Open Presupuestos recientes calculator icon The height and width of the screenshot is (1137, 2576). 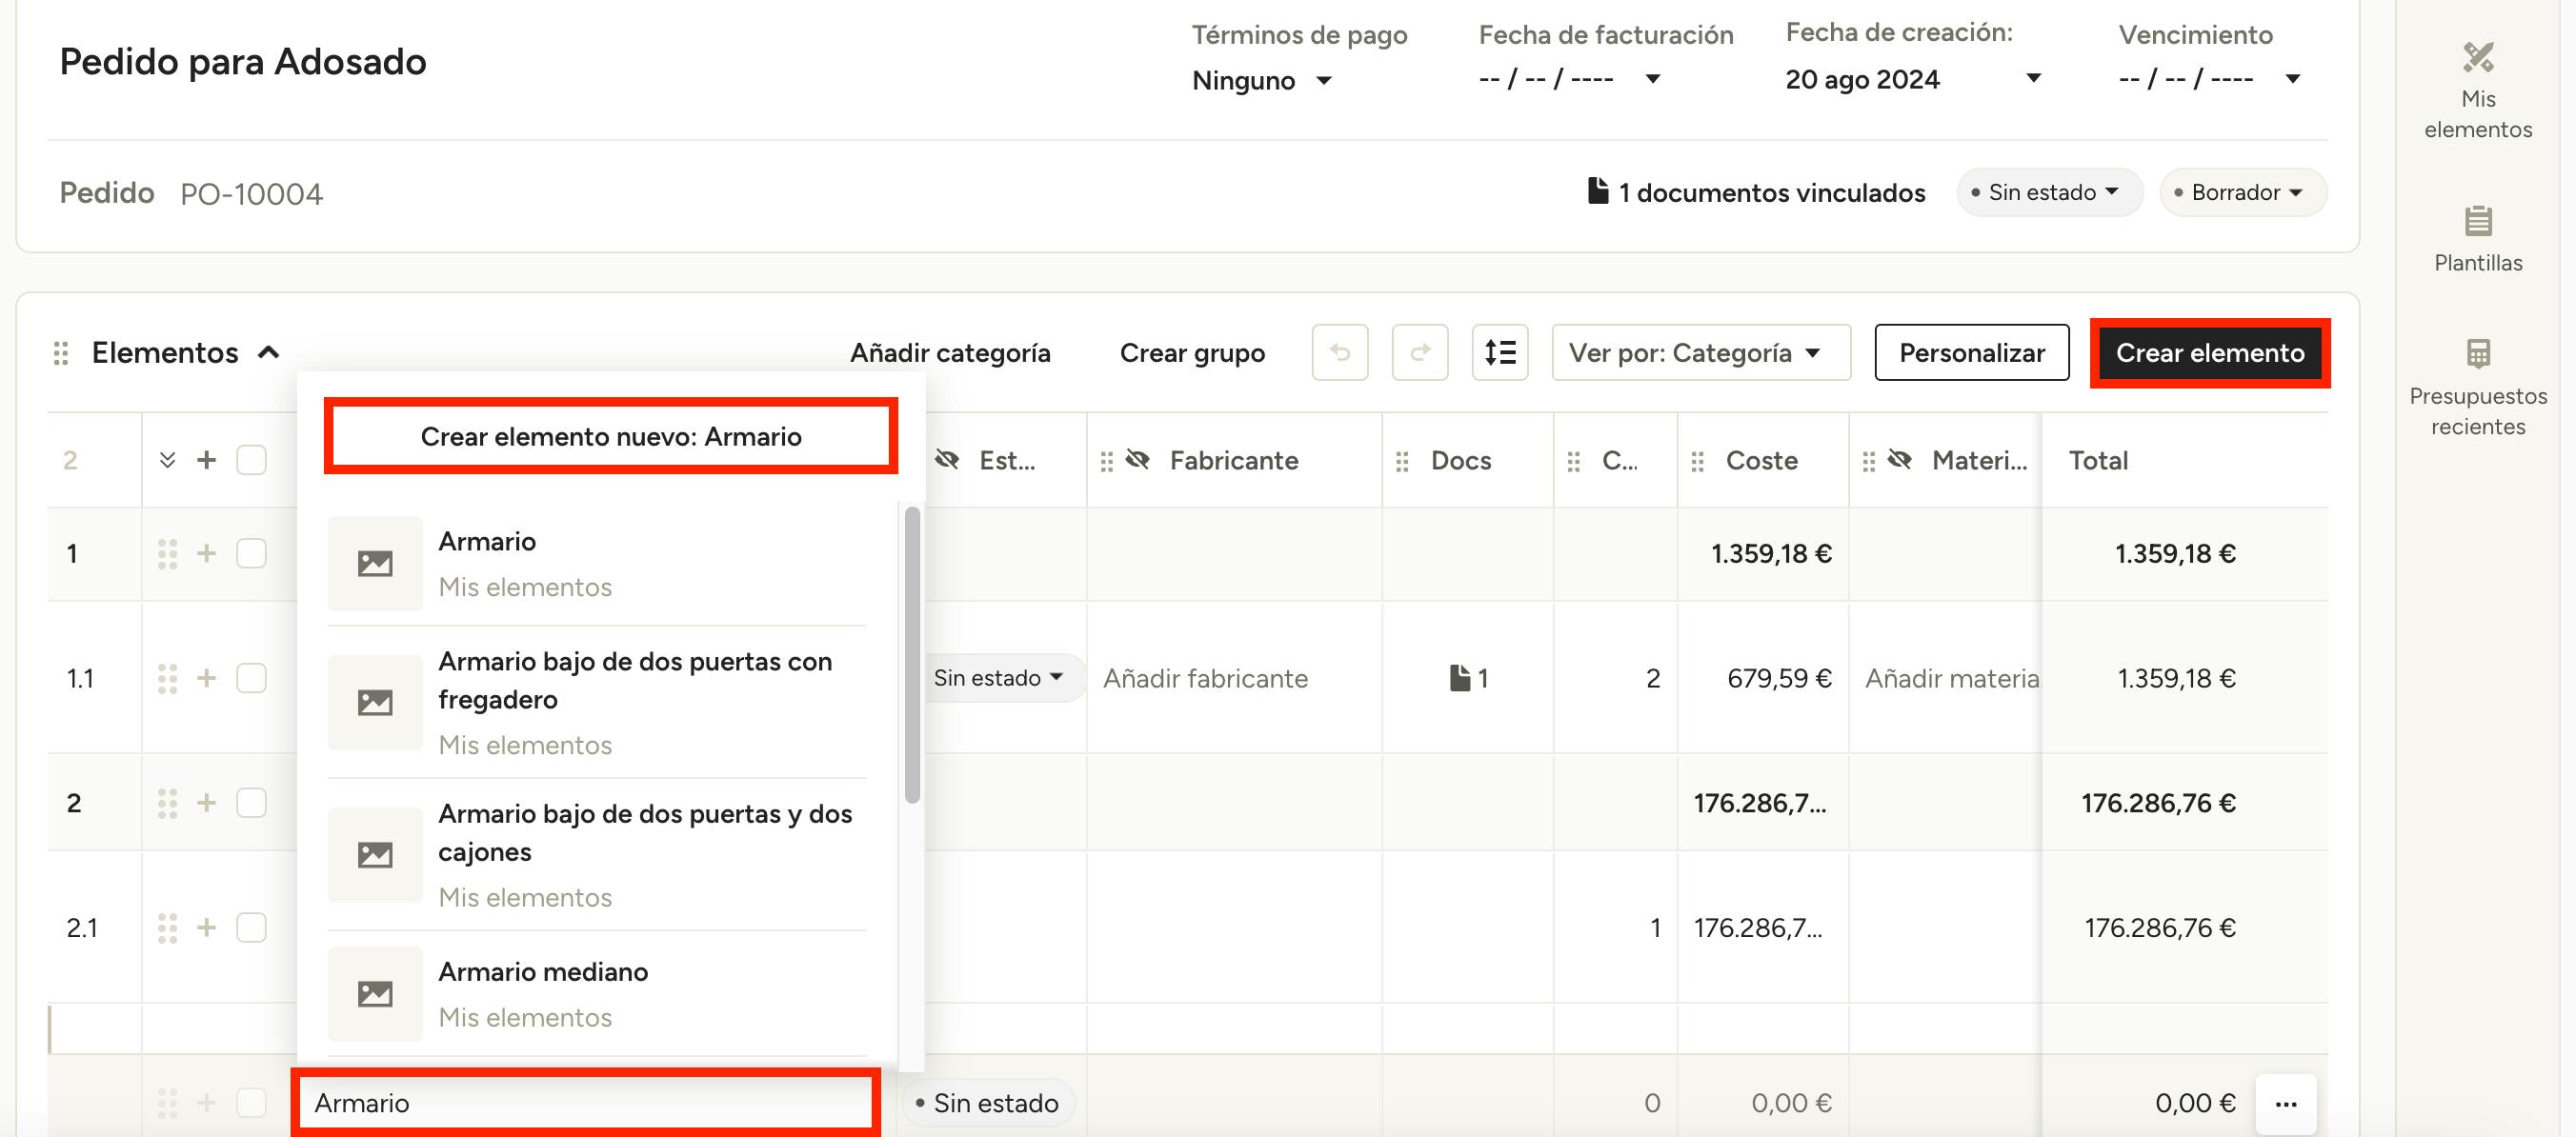(x=2477, y=353)
